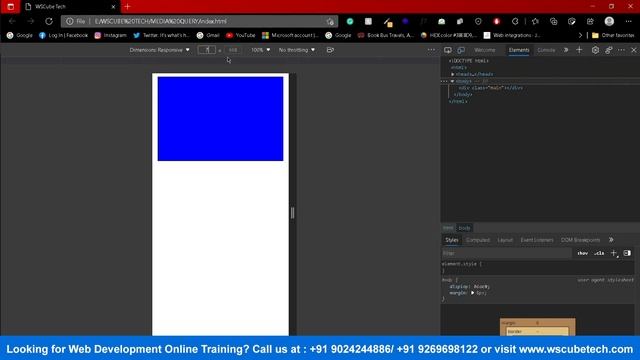
Task: Switch to the Event Listeners tab
Action: pos(537,240)
